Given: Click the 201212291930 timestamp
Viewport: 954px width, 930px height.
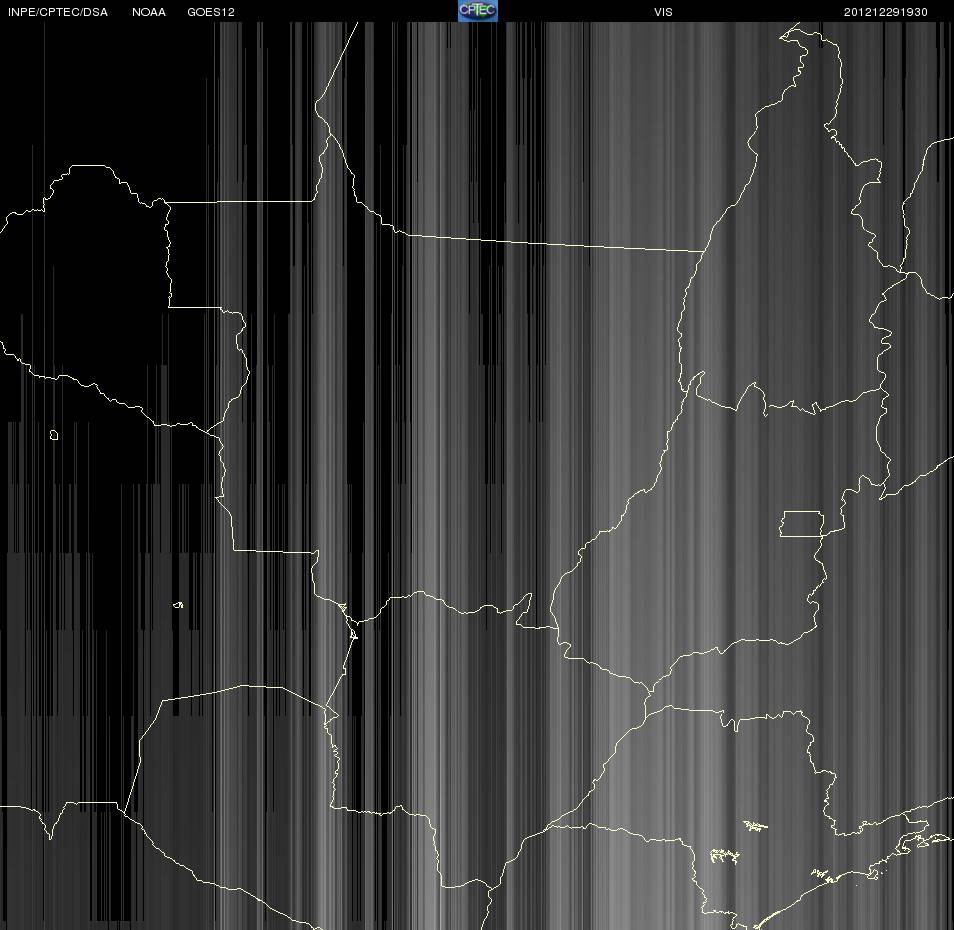Looking at the screenshot, I should 885,12.
